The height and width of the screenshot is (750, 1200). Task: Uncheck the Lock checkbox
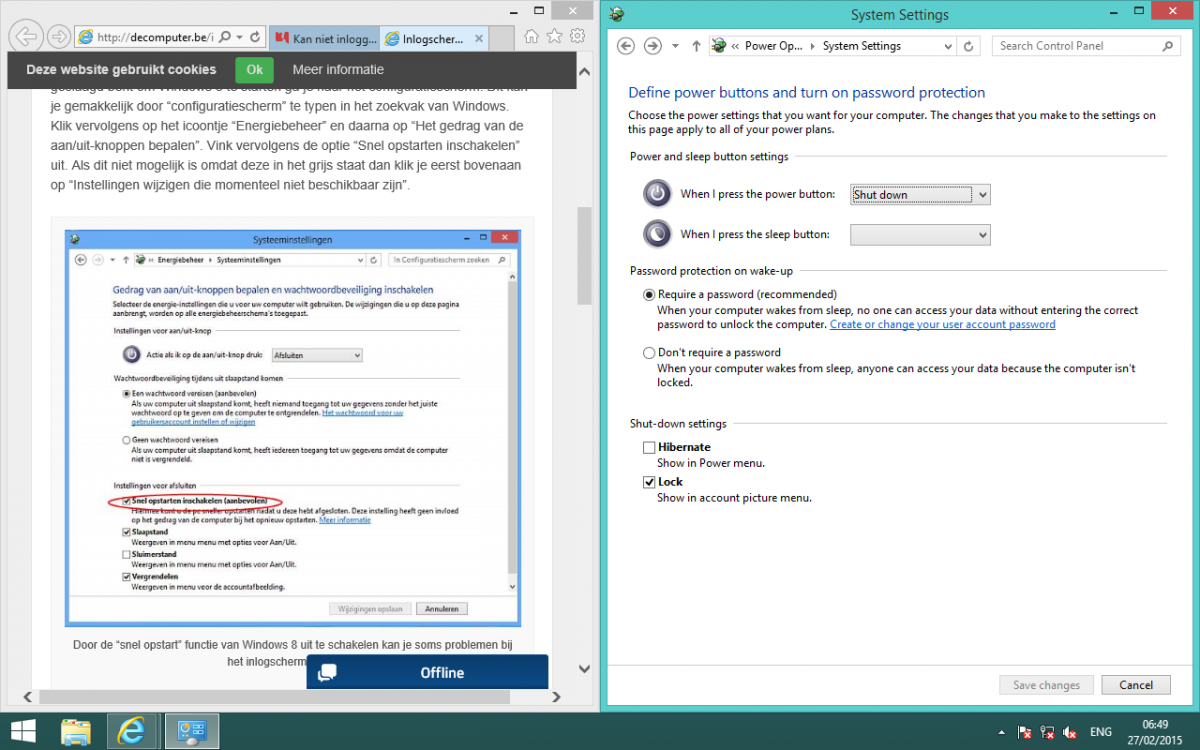650,481
